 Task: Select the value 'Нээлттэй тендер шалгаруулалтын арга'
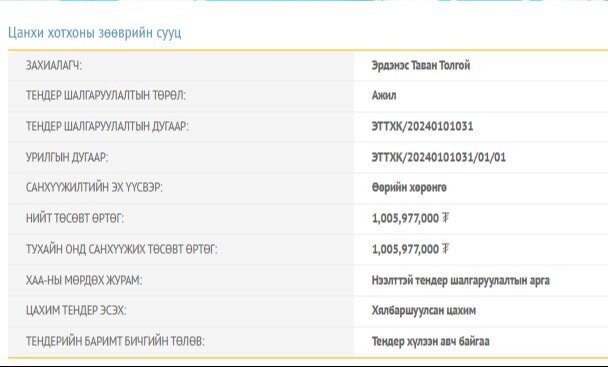click(x=461, y=280)
